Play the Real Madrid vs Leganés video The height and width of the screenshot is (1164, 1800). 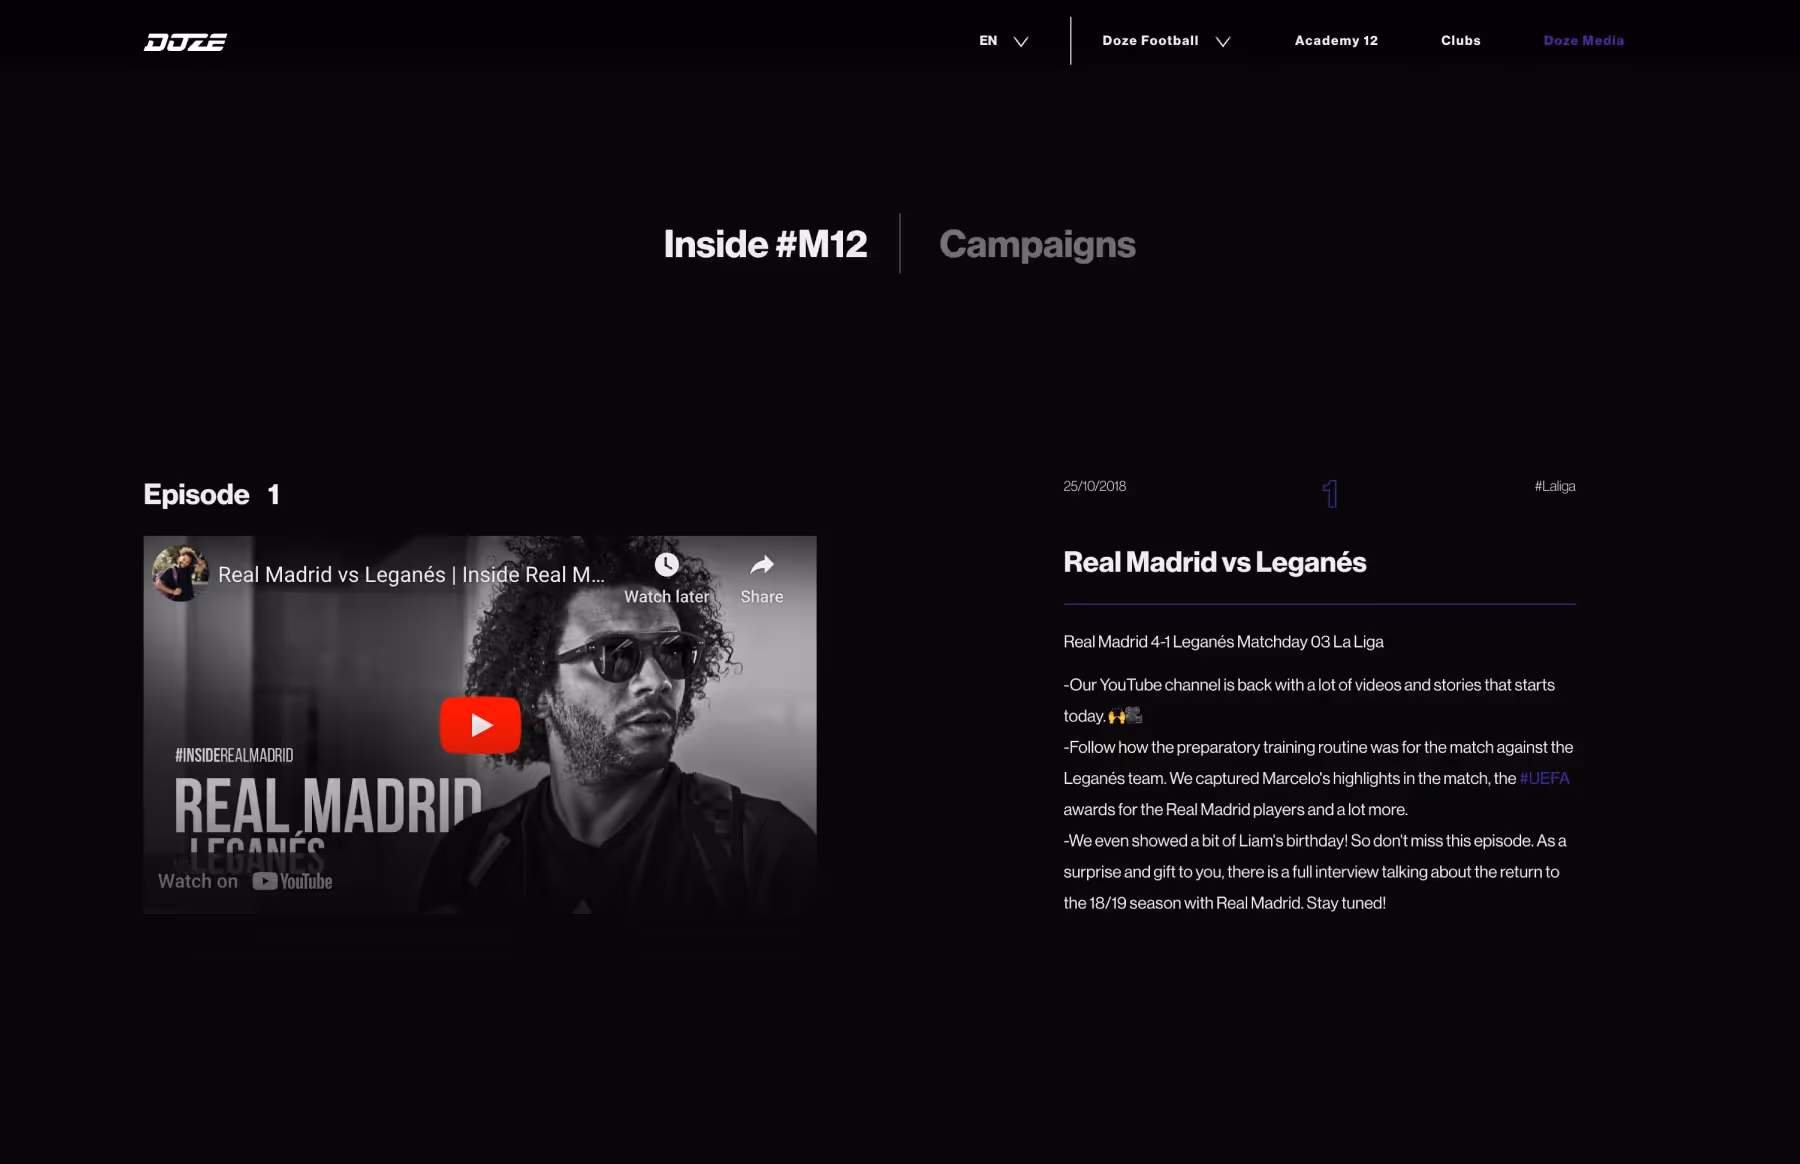(x=480, y=725)
